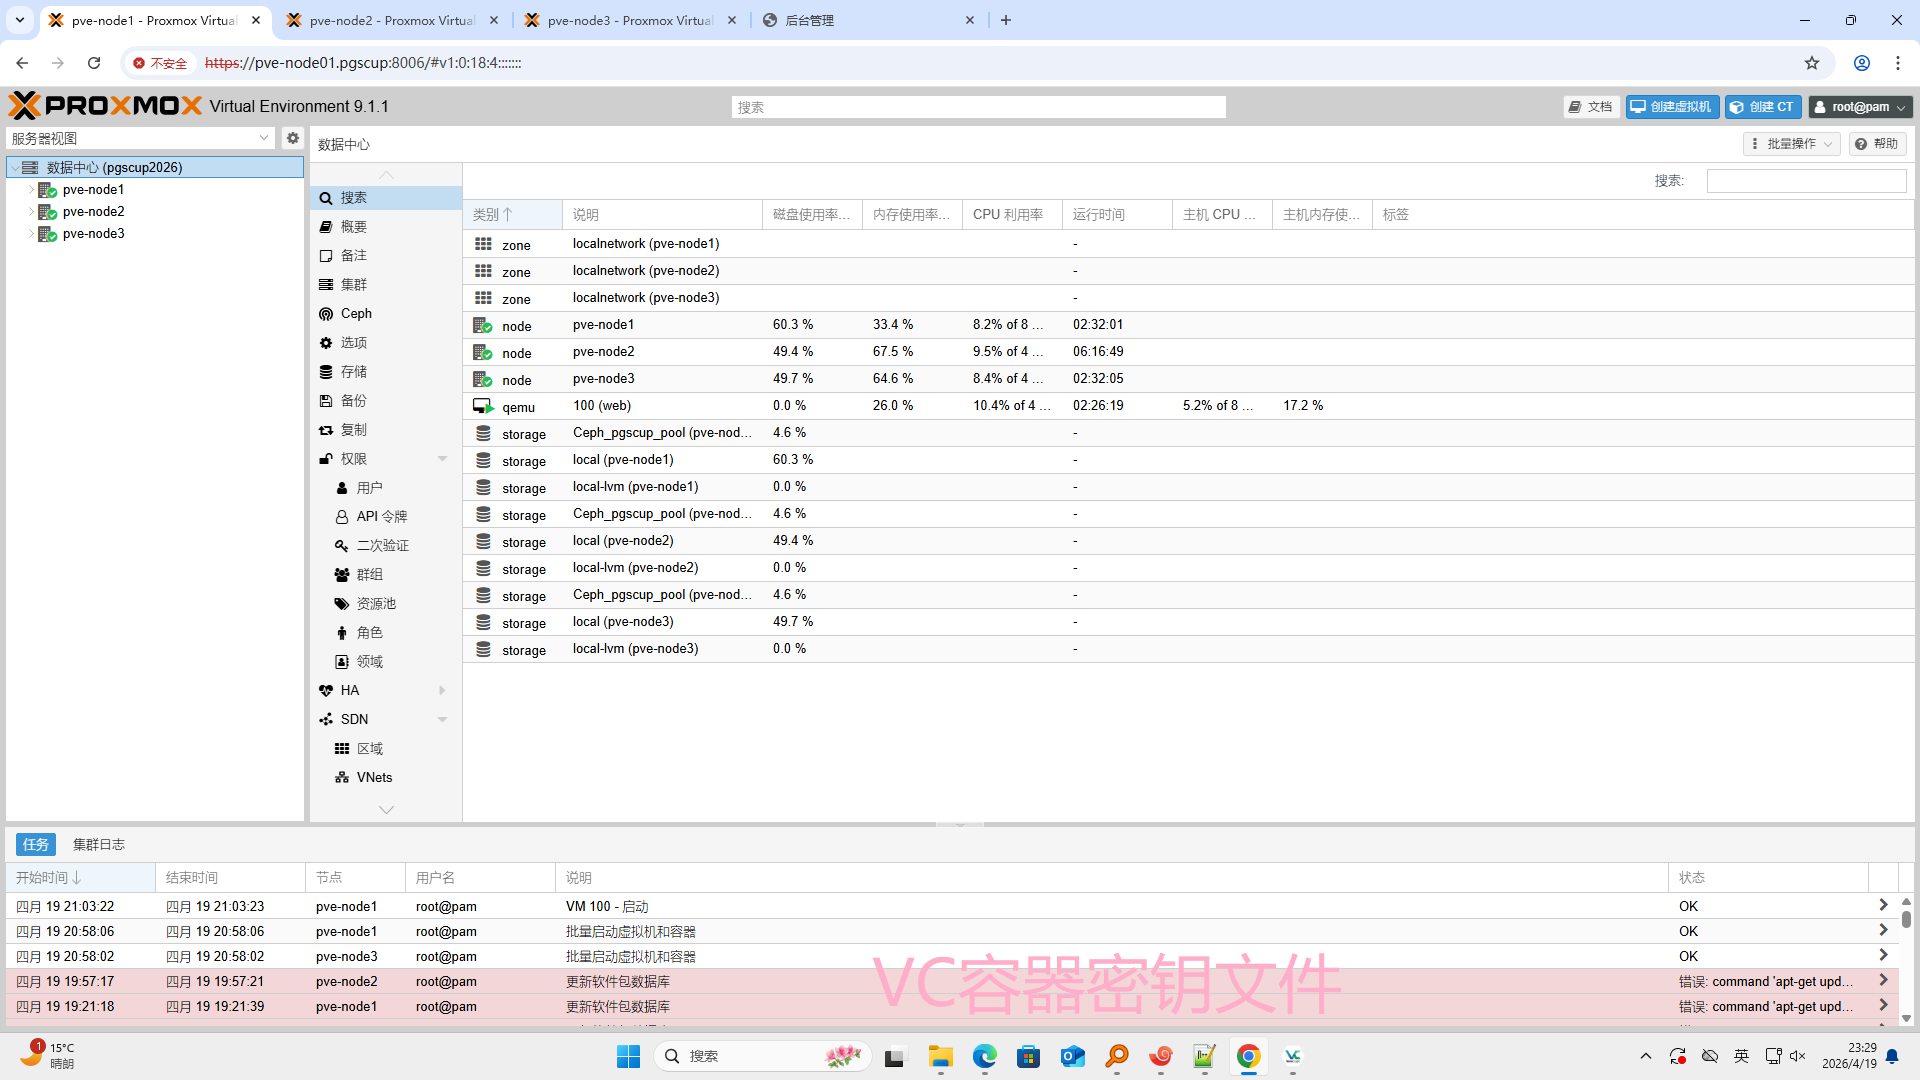Open the Replication (复制) section
The width and height of the screenshot is (1920, 1080).
(x=354, y=429)
